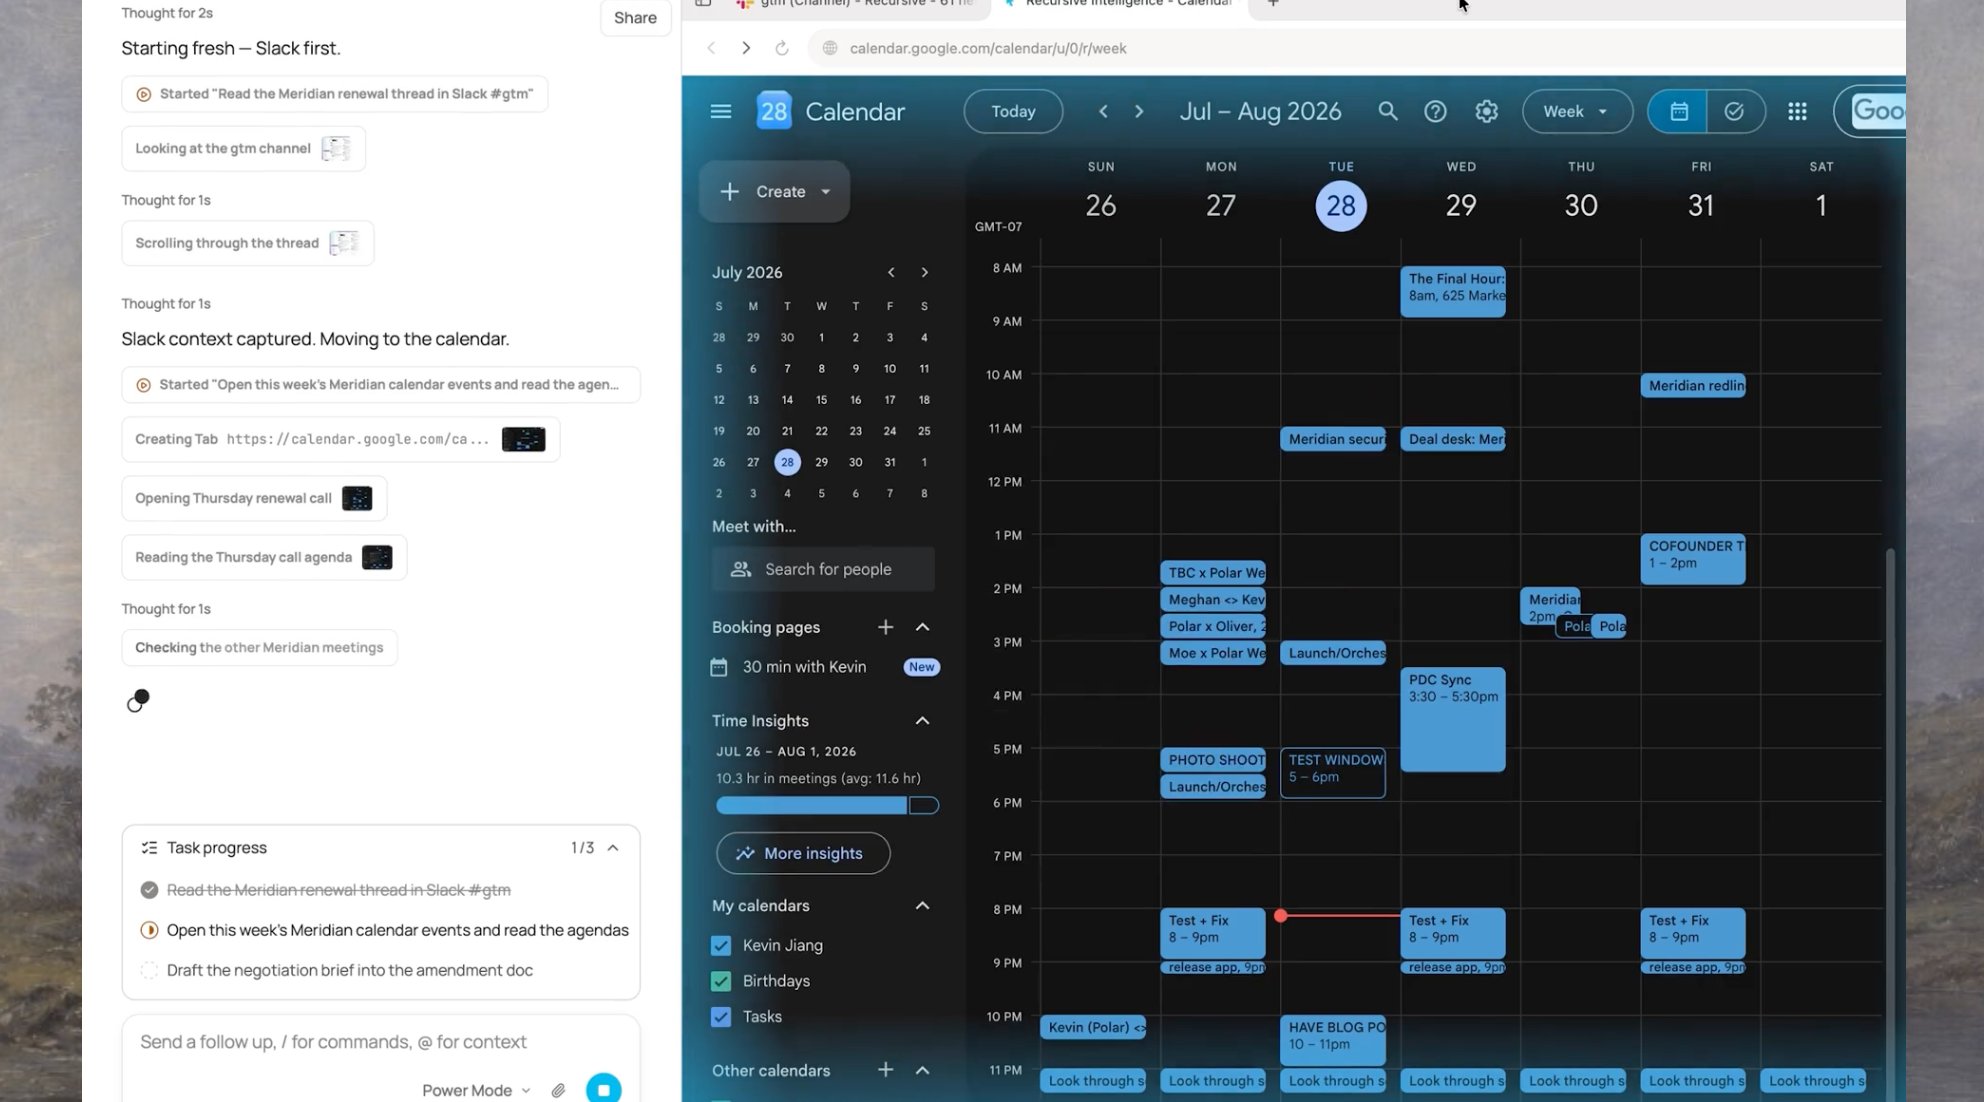This screenshot has height=1102, width=1984.
Task: Open the Meridian redline event on Friday
Action: 1693,386
